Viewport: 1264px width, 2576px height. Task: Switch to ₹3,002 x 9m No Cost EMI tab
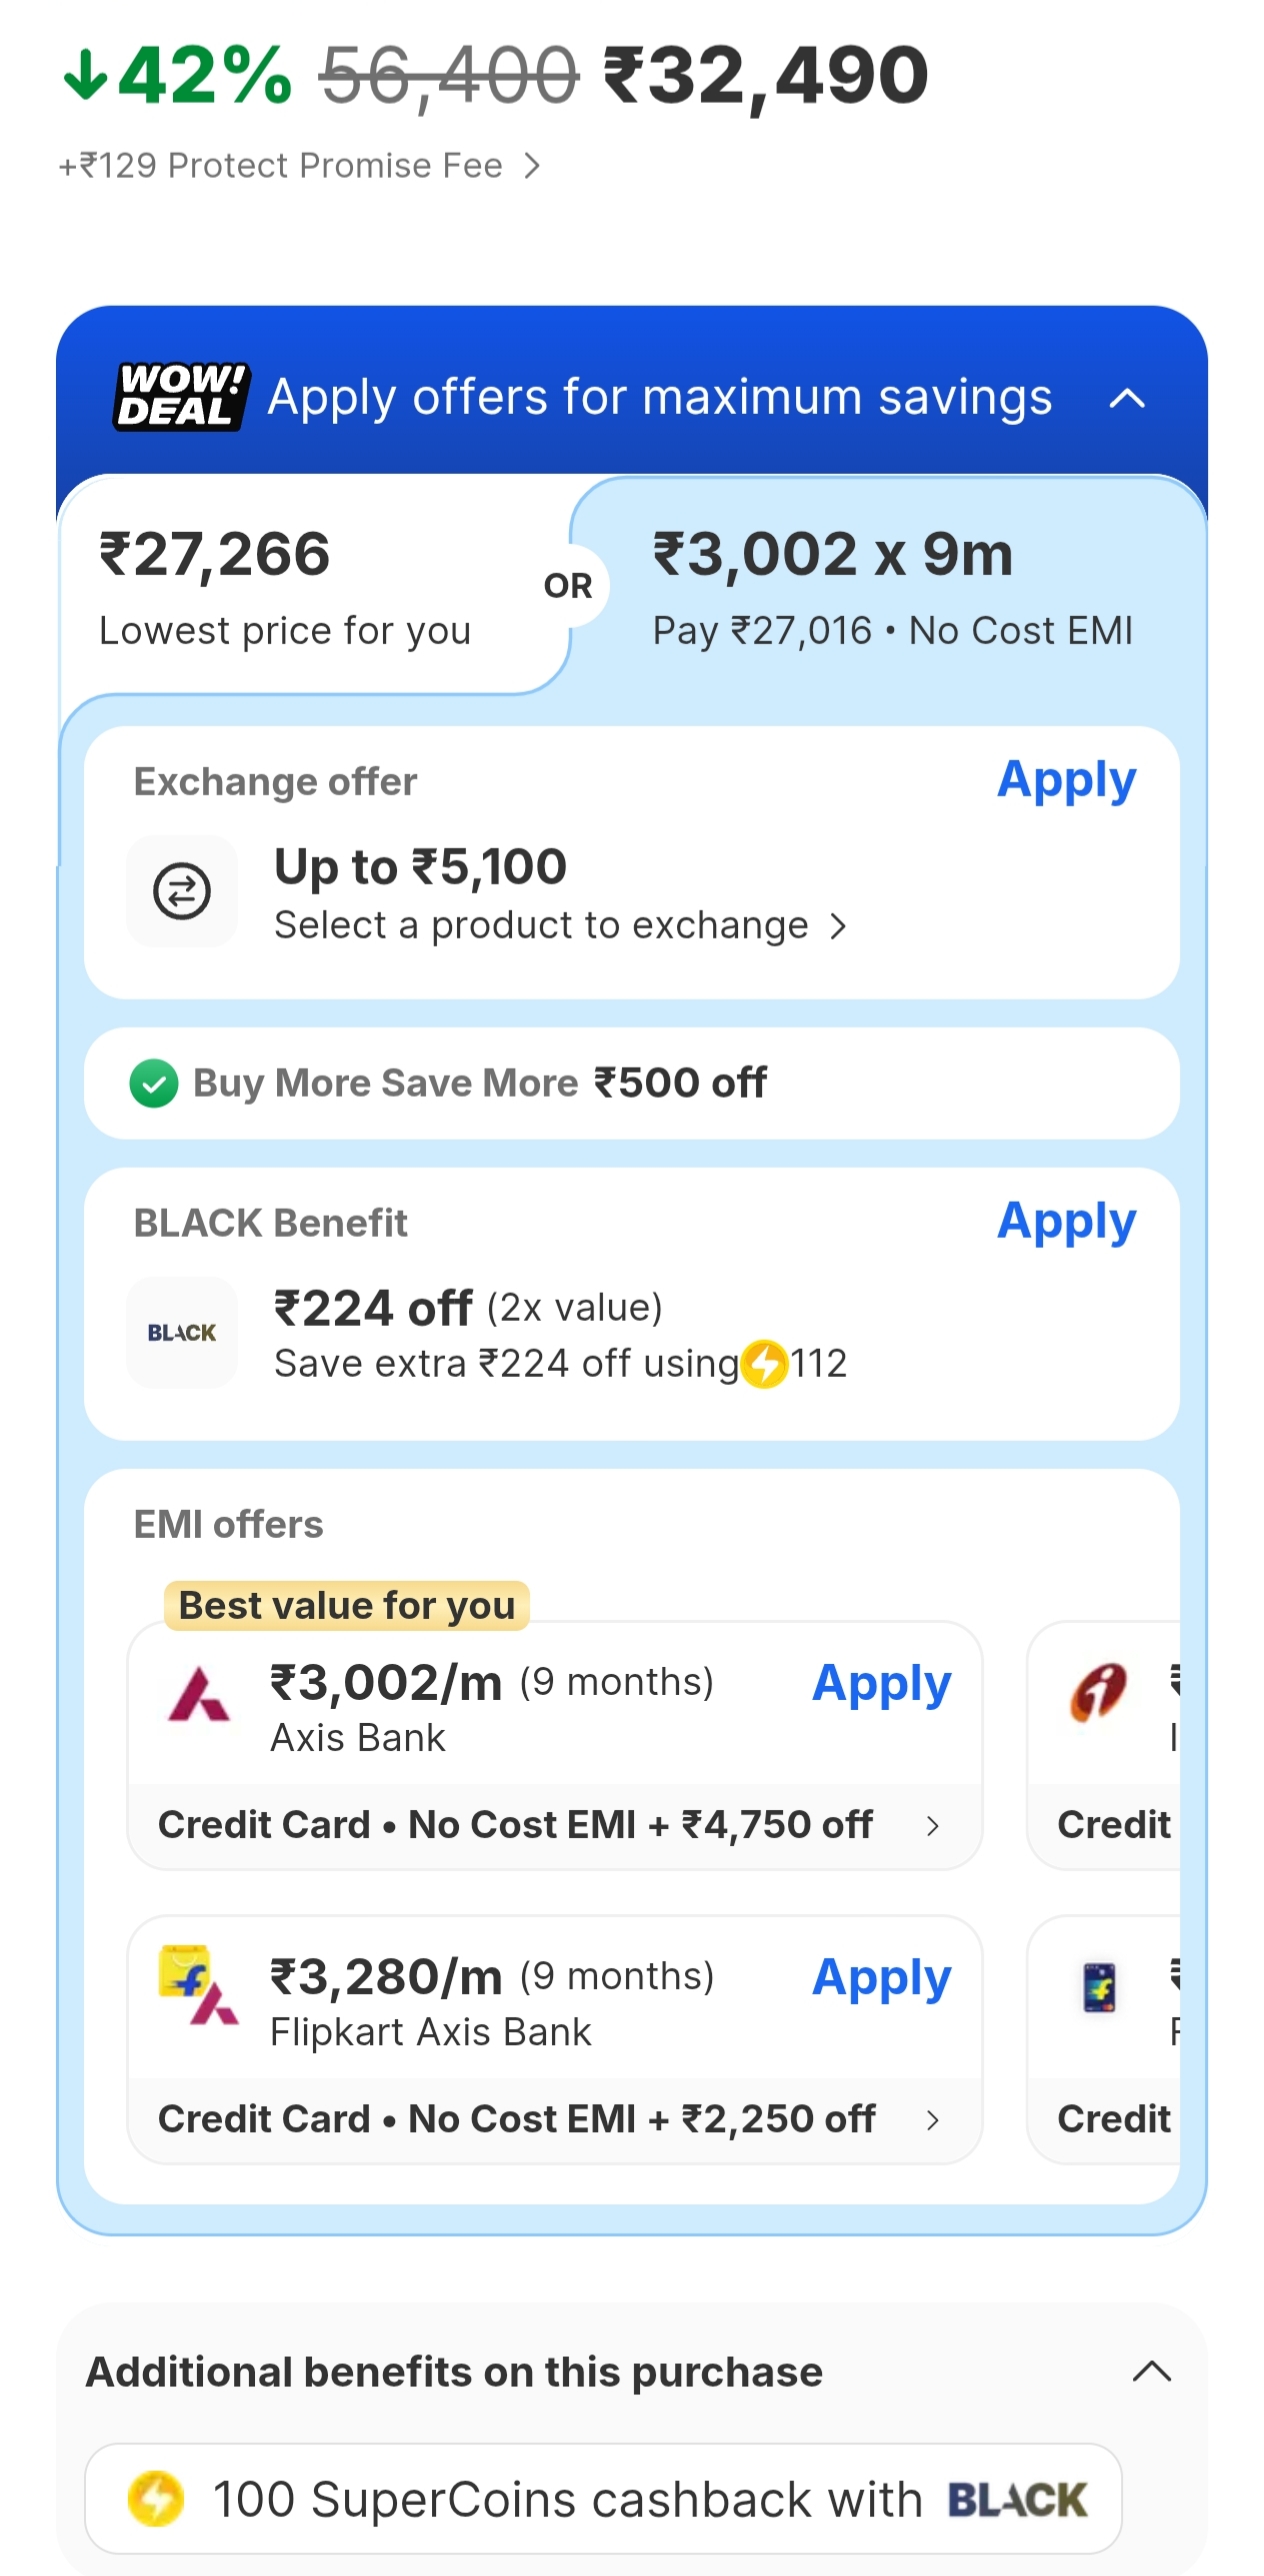click(890, 586)
